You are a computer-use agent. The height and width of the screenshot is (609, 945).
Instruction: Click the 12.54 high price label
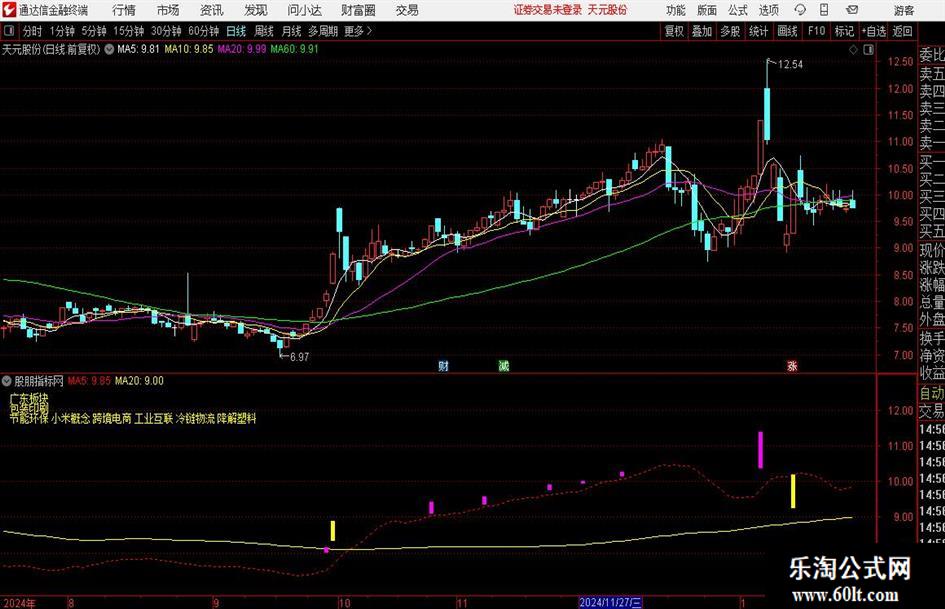pos(790,65)
